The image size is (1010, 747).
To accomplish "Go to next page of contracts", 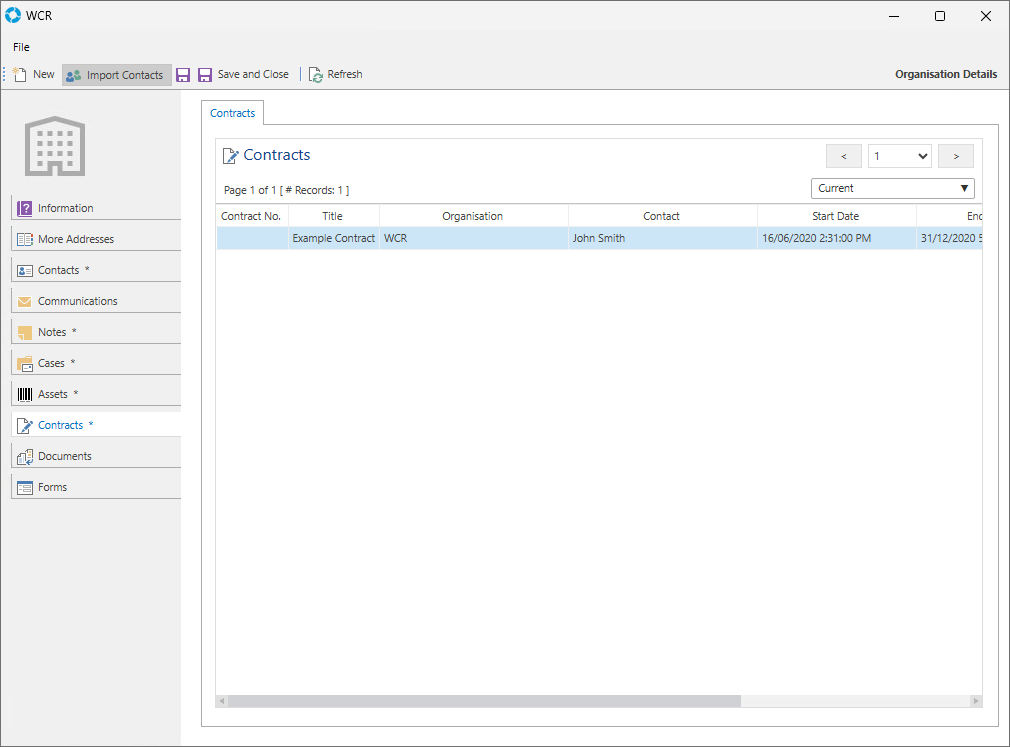I will (955, 156).
